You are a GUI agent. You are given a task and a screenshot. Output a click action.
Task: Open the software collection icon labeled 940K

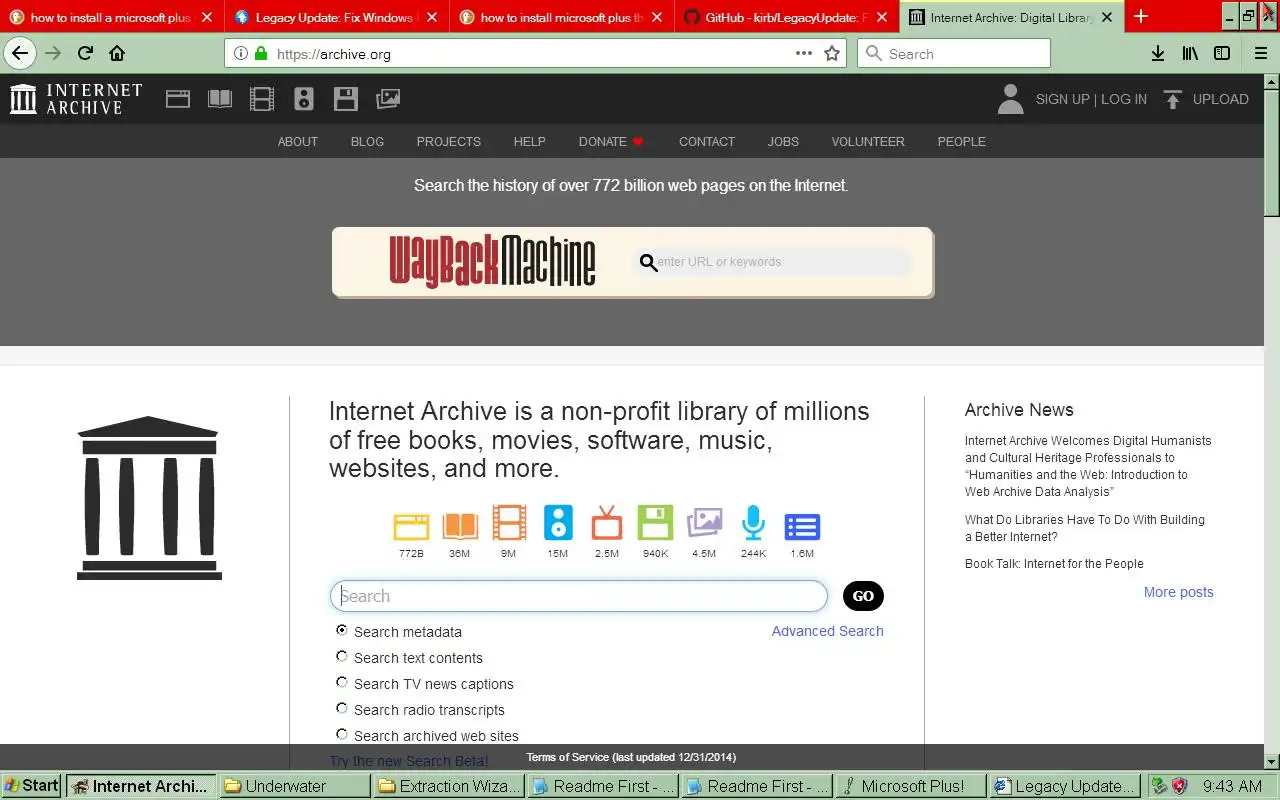[x=656, y=523]
